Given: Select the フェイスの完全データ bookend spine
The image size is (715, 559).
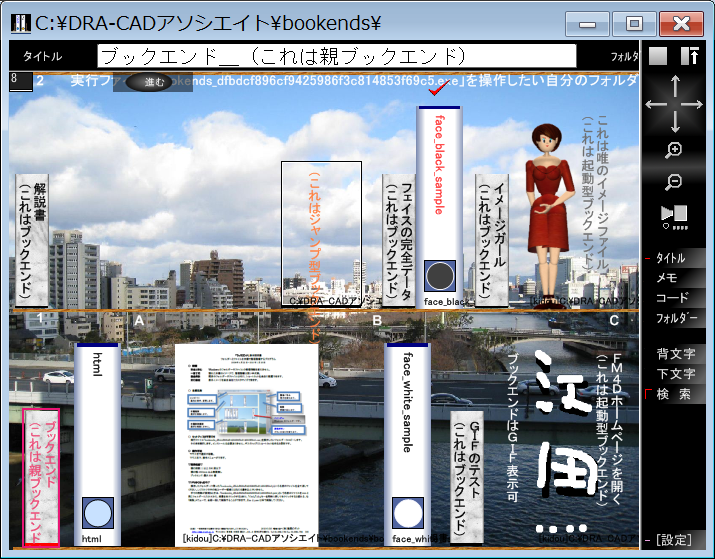Looking at the screenshot, I should coord(399,240).
